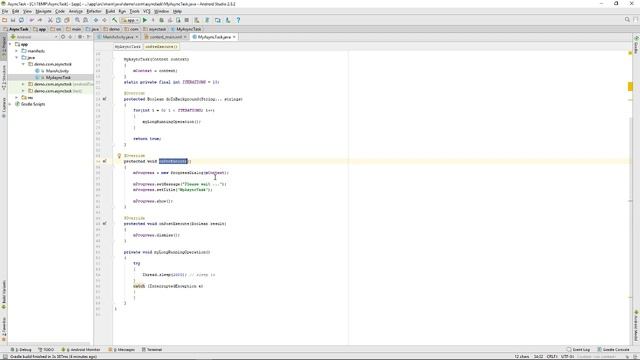Screen dimensions: 640x360
Task: Click the Find magnifier icon in toolbar
Action: coord(77,20)
